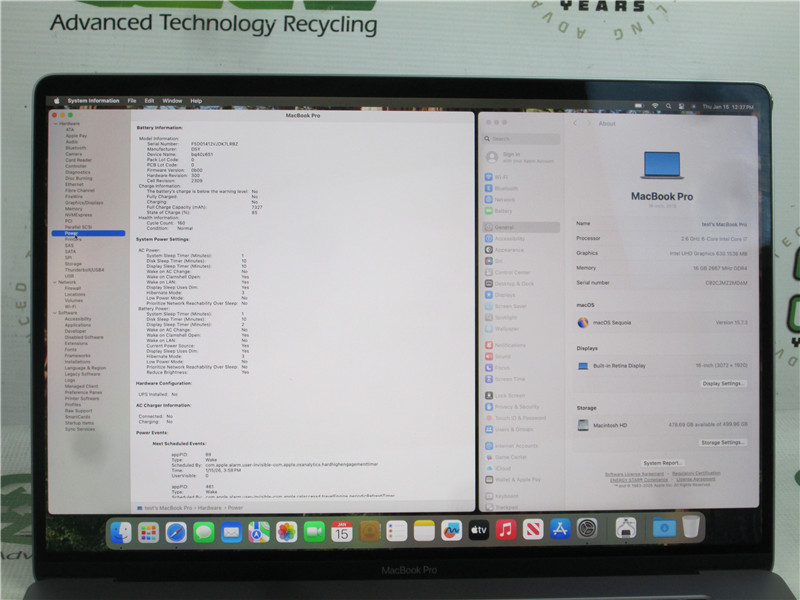This screenshot has width=800, height=600.
Task: Collapse the Software section in sidebar
Action: [55, 313]
